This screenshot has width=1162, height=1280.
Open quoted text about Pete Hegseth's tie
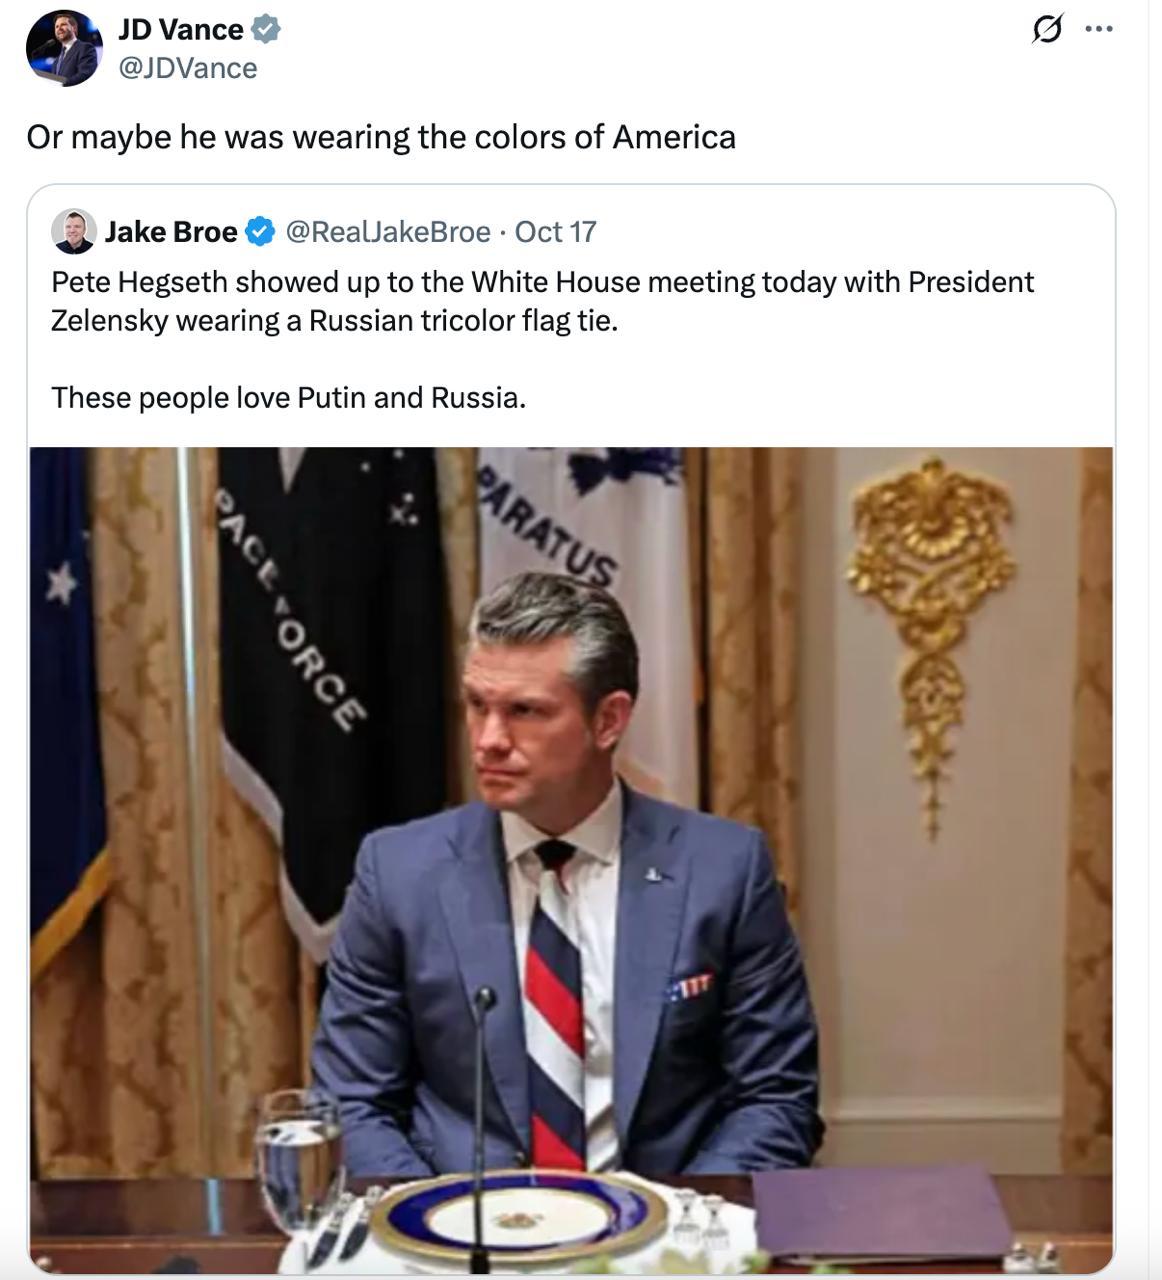click(x=542, y=301)
